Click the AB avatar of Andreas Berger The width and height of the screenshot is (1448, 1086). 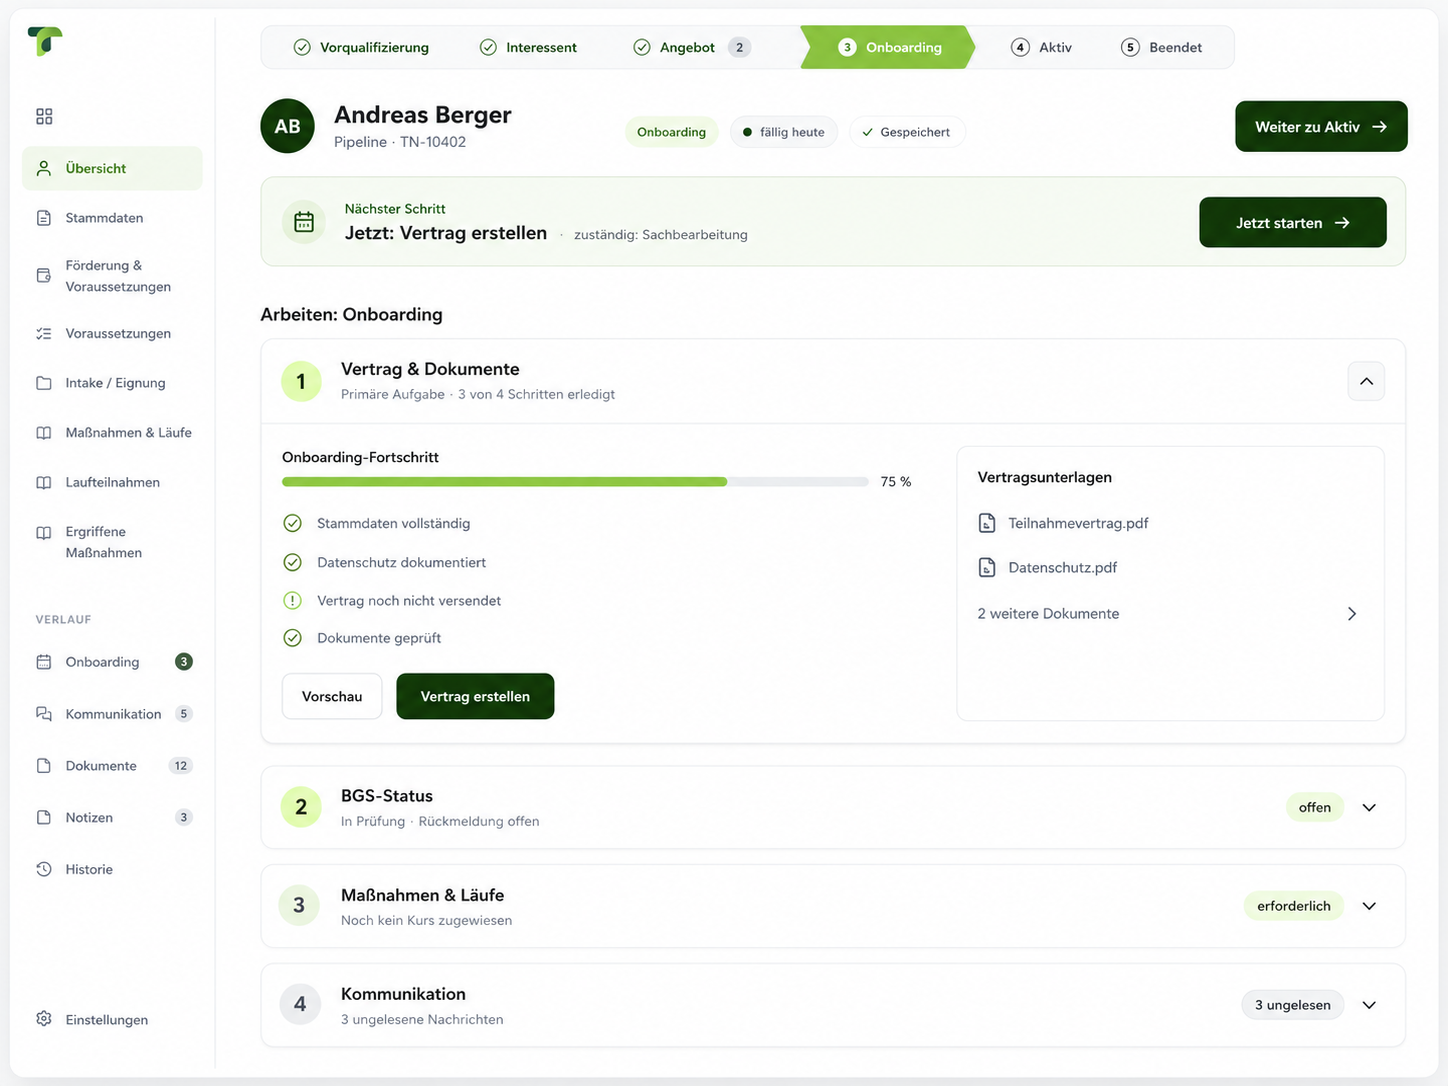click(x=288, y=126)
